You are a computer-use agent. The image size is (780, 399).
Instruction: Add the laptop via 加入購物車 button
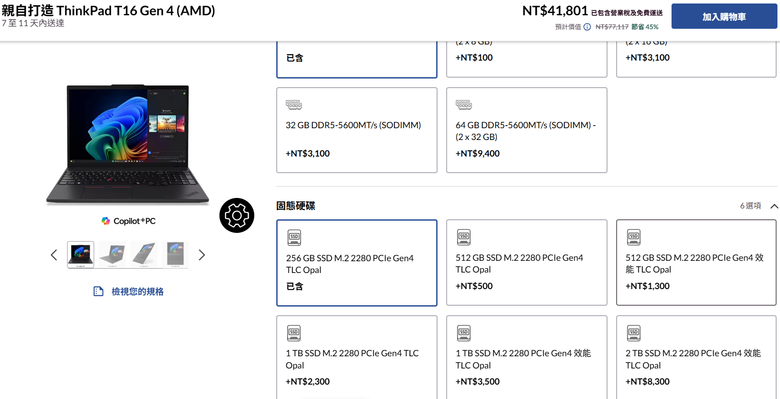click(x=724, y=17)
